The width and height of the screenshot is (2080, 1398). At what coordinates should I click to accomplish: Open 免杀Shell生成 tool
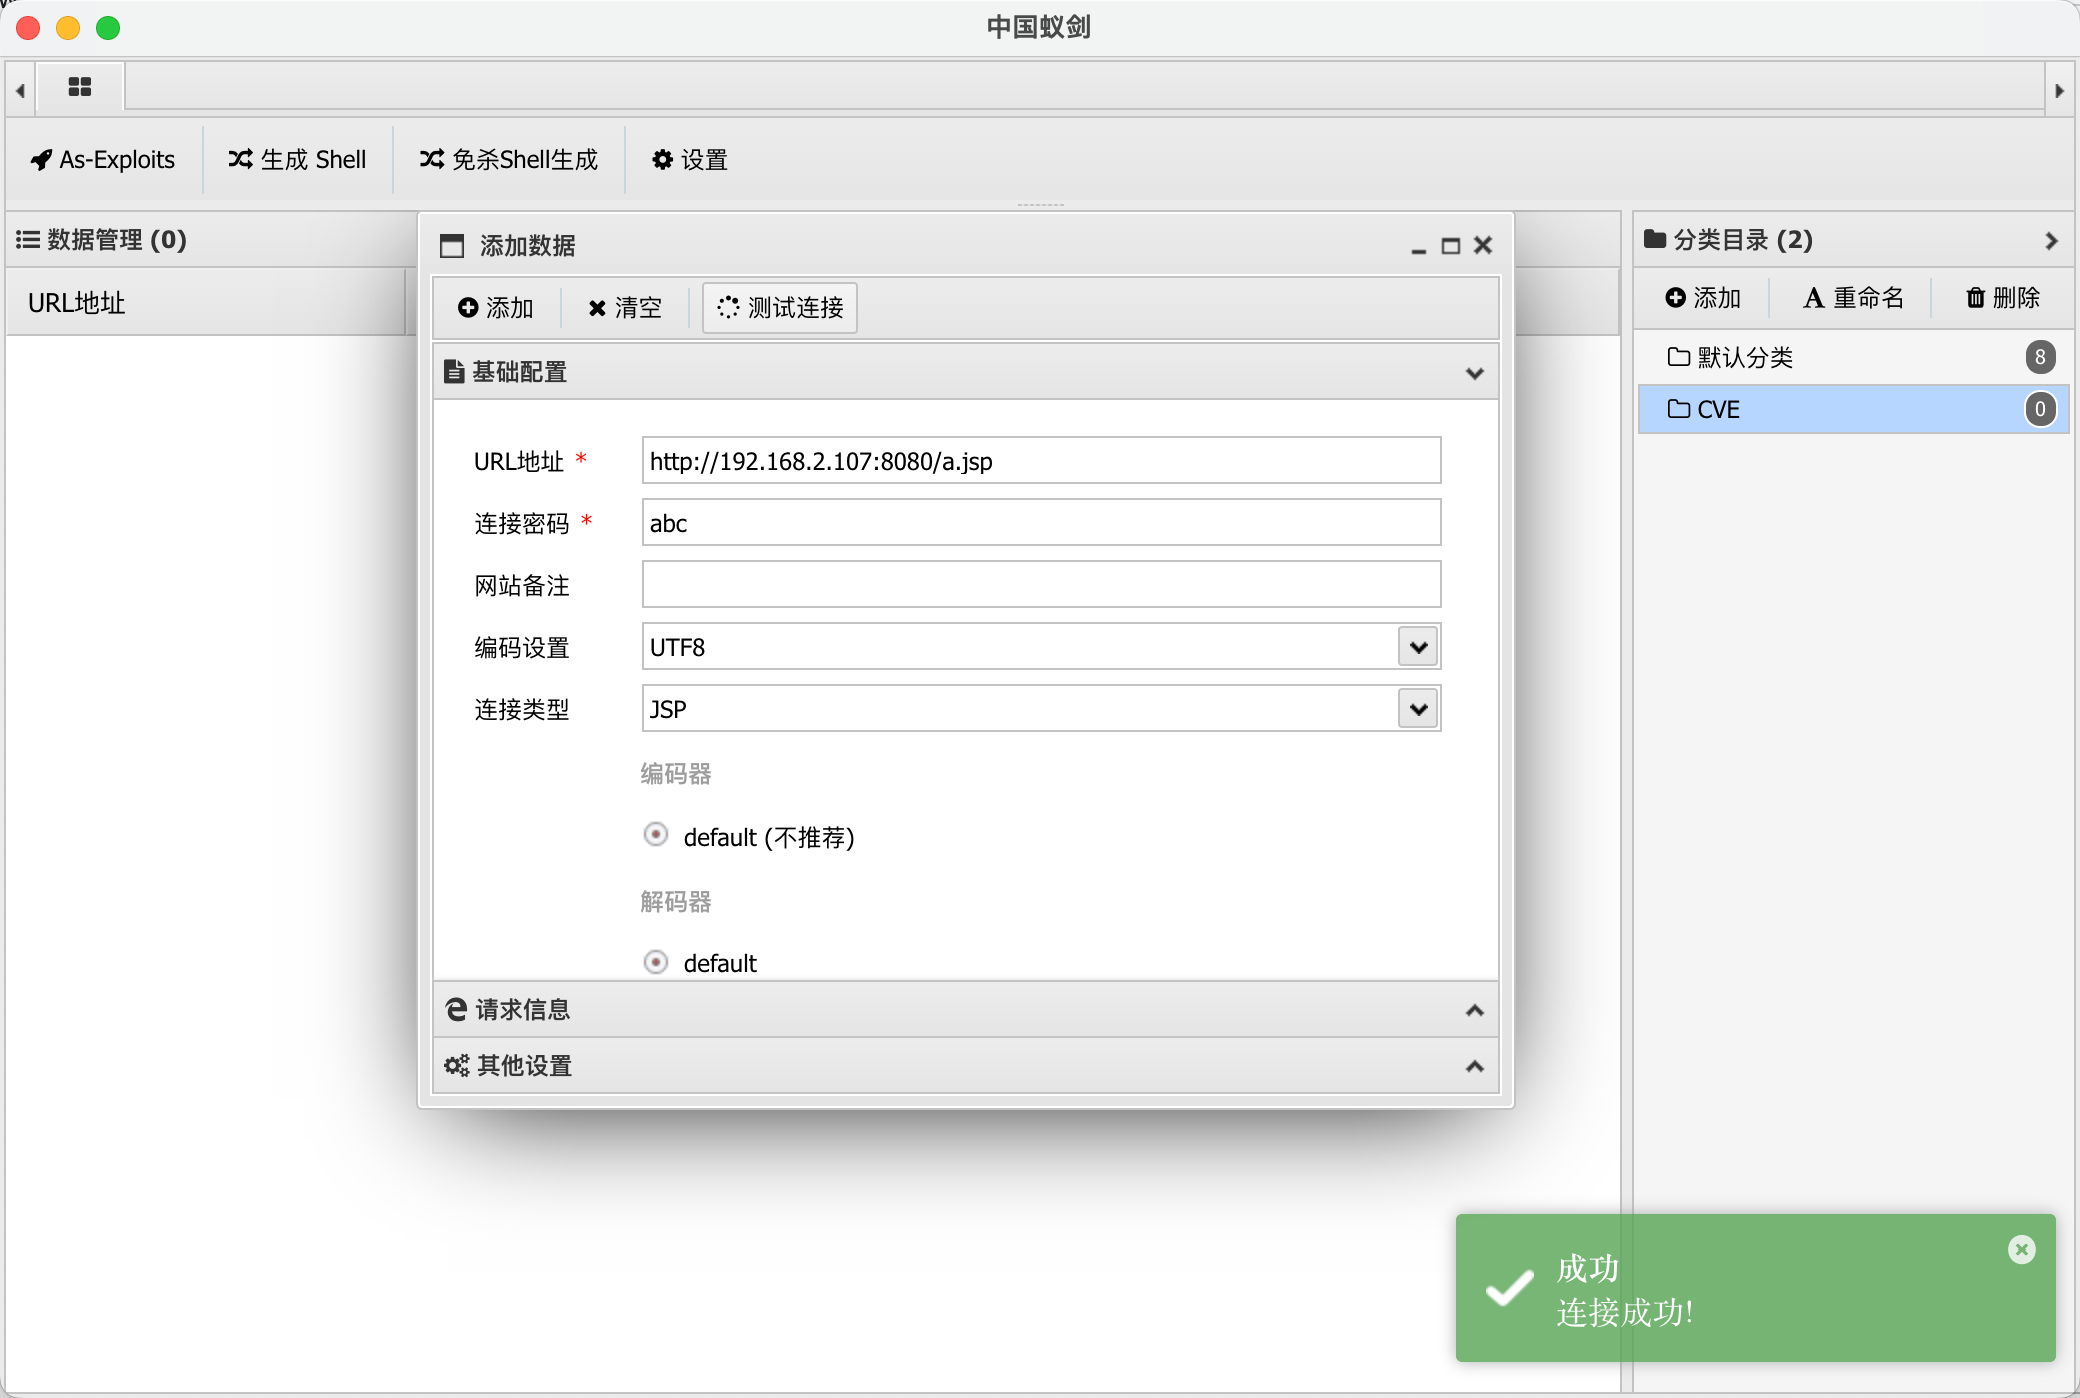(x=508, y=160)
